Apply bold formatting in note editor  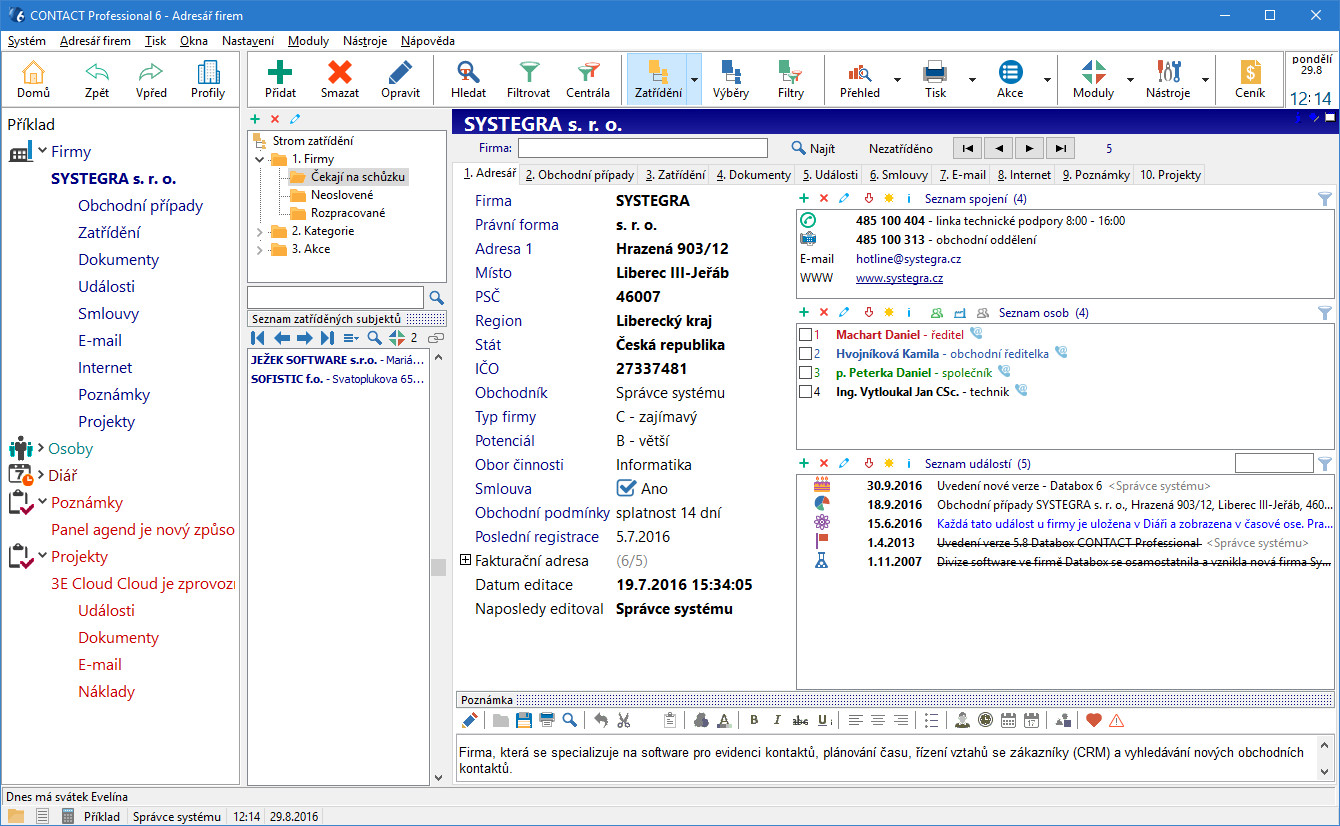click(x=754, y=720)
